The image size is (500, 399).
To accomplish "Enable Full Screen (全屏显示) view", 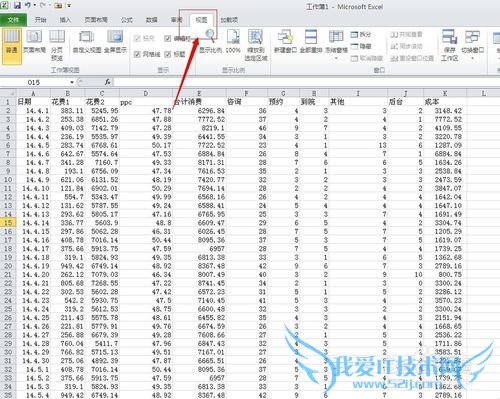I will coord(115,42).
